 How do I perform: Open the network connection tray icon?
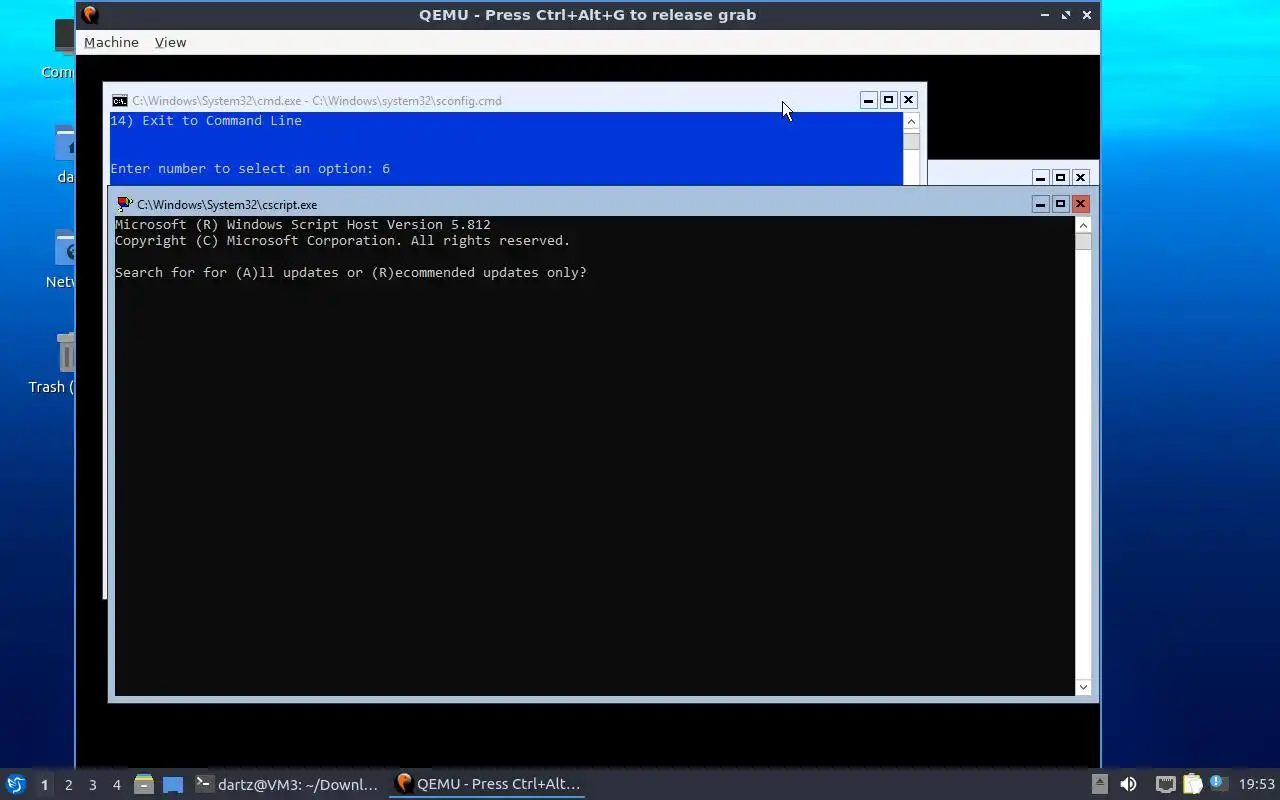(x=1165, y=784)
